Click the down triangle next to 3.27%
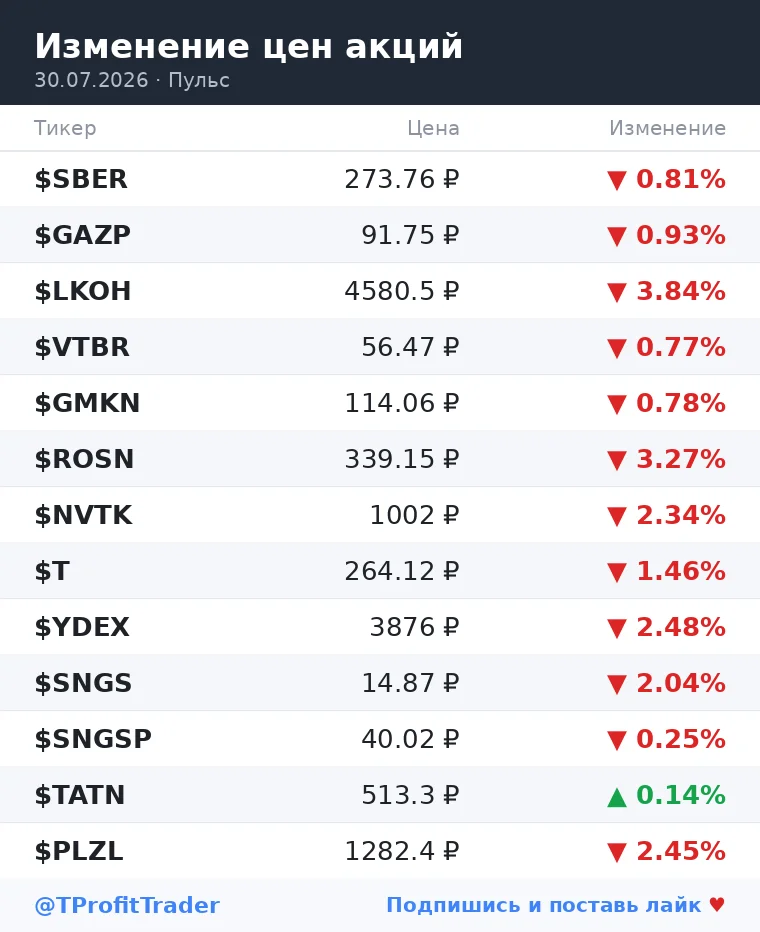Image resolution: width=760 pixels, height=932 pixels. click(x=617, y=461)
